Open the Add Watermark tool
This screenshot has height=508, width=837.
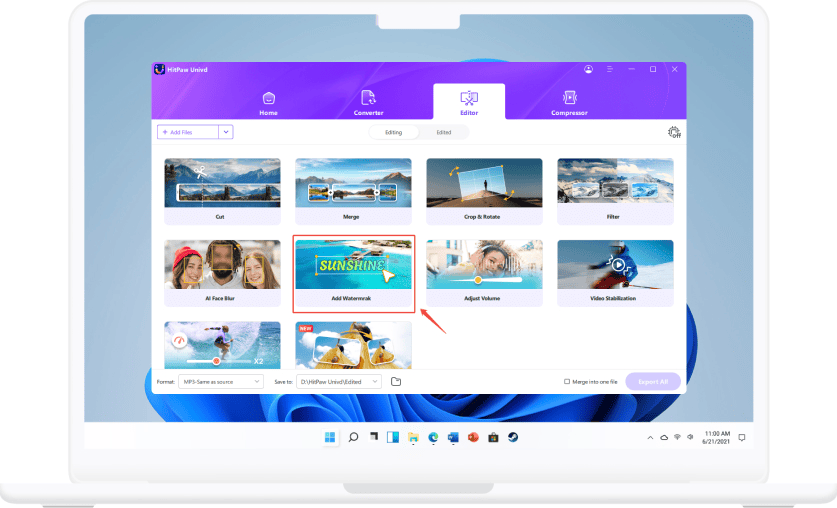click(x=353, y=273)
